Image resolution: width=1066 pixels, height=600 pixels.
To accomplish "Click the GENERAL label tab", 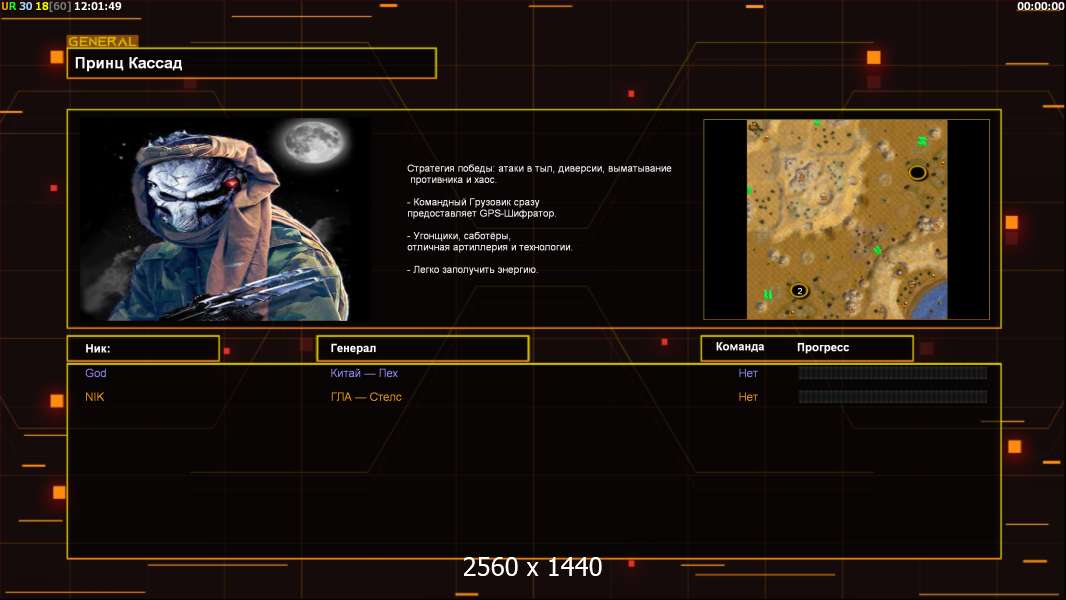I will pos(103,41).
